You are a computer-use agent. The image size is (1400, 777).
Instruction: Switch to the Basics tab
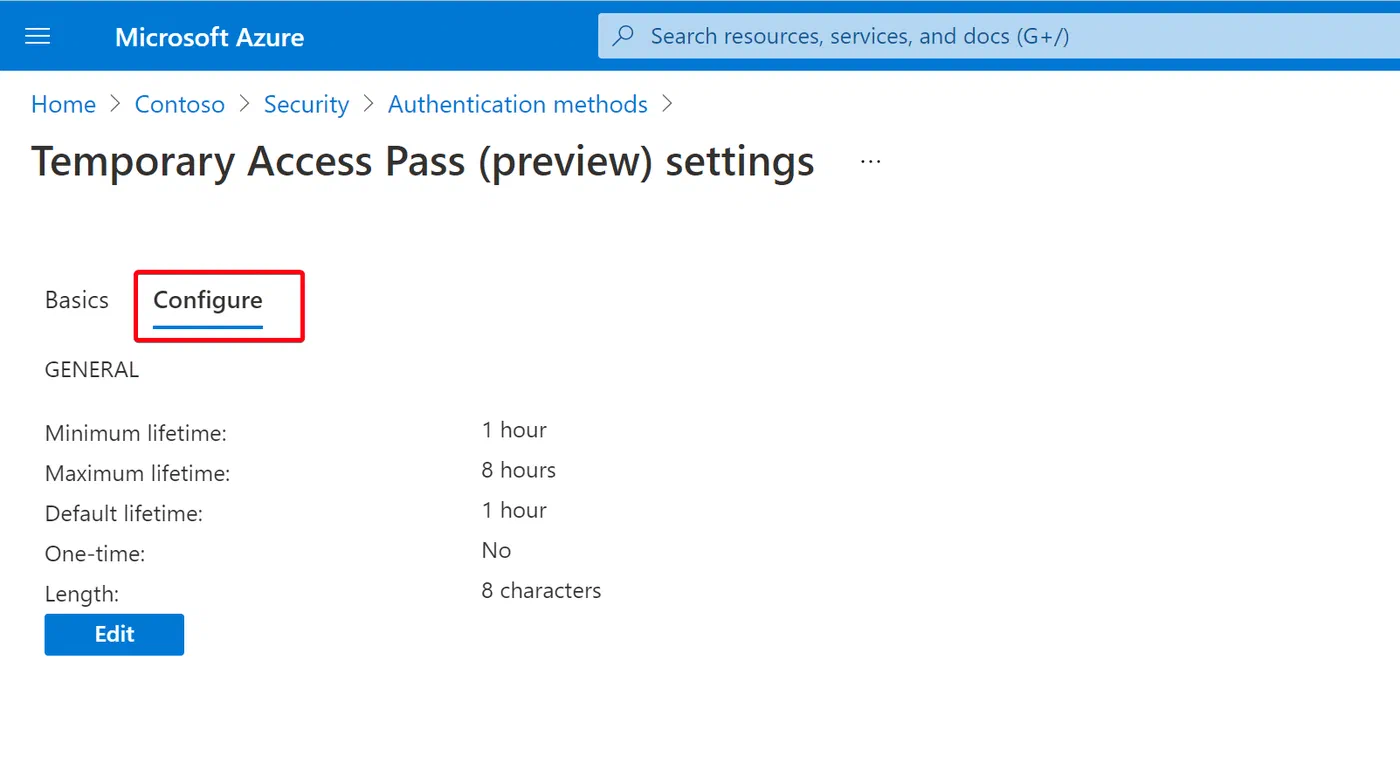(x=77, y=300)
